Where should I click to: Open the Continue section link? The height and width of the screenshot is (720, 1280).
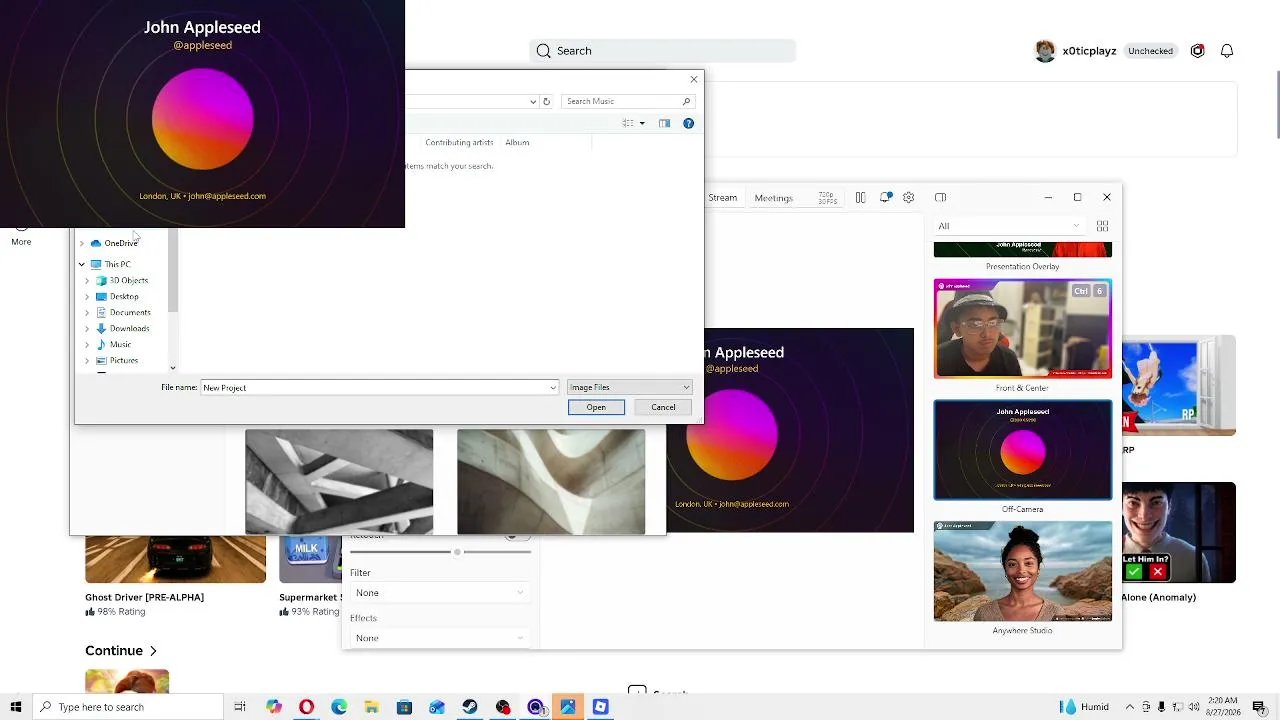pos(121,651)
